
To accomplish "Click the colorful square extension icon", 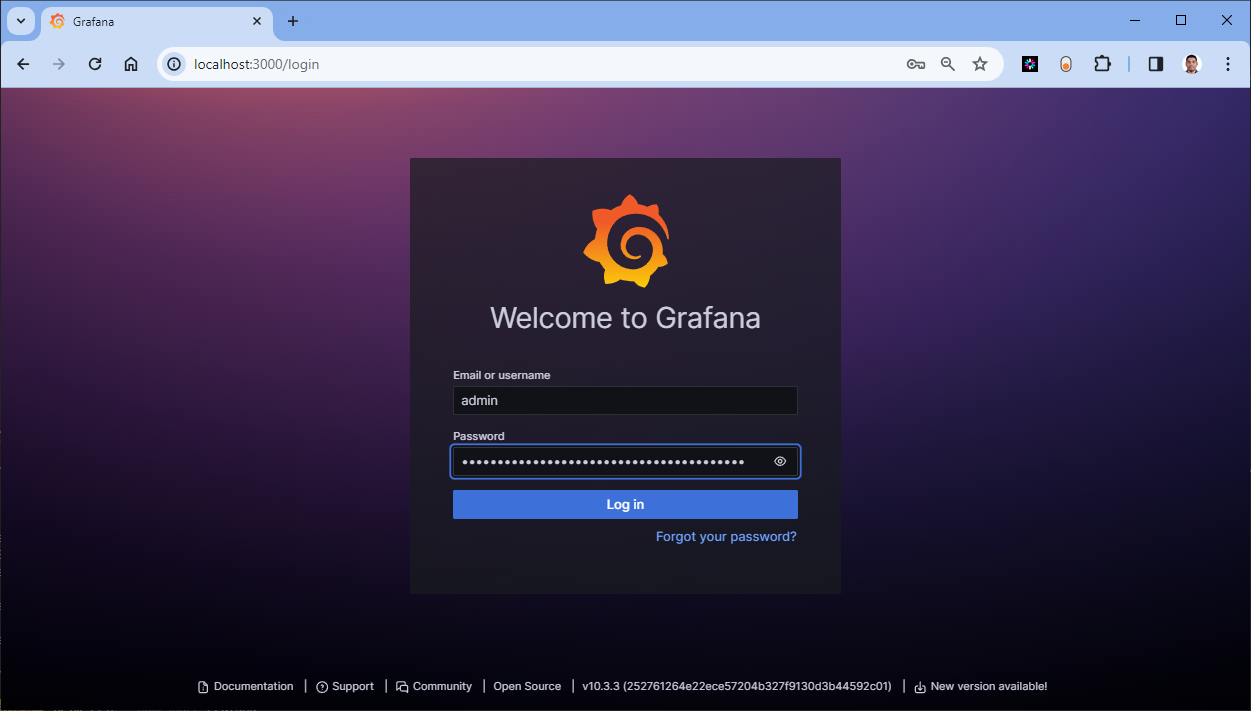I will pos(1030,64).
